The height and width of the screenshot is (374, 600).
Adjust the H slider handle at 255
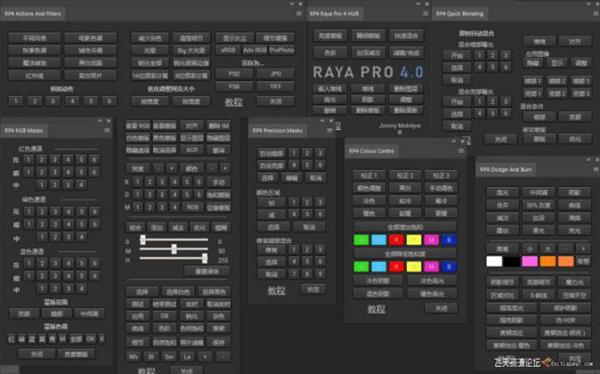205,258
